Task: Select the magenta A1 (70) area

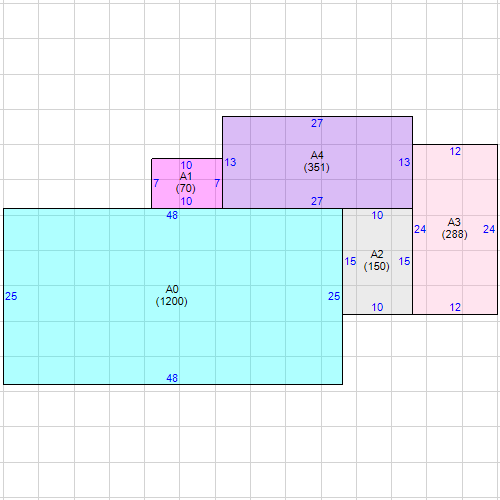Action: (x=187, y=183)
